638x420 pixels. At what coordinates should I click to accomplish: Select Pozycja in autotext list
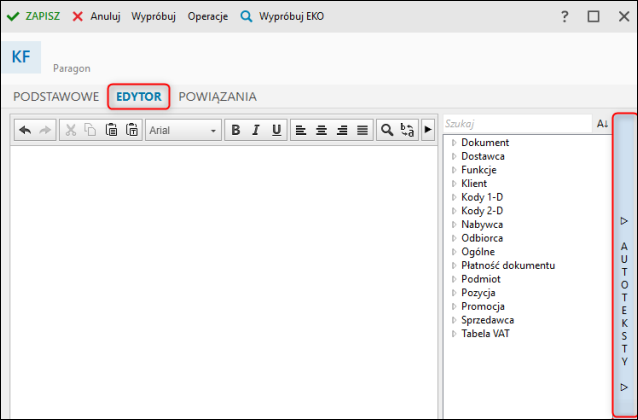click(478, 293)
